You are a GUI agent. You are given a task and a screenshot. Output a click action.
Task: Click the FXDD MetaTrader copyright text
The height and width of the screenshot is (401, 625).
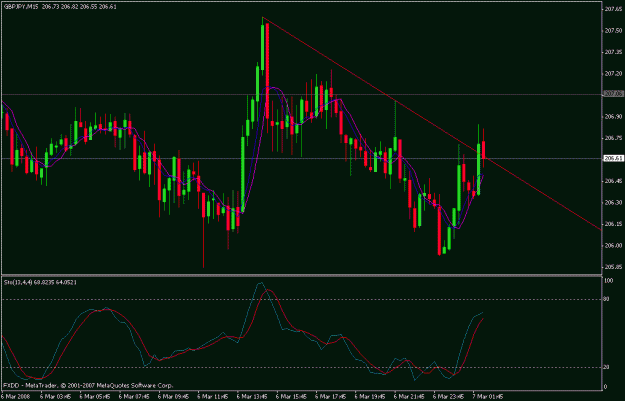(88, 385)
